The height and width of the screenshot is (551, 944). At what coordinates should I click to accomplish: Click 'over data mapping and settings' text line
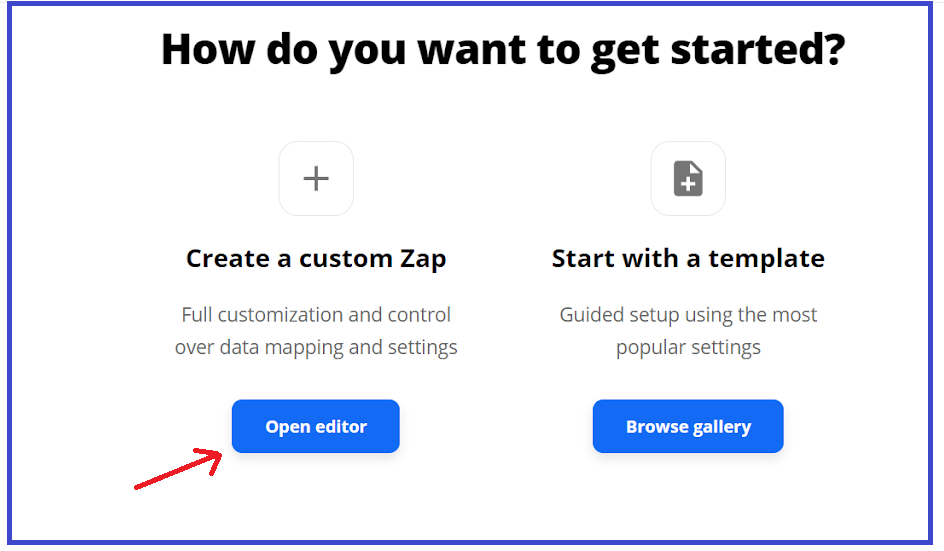[x=316, y=347]
